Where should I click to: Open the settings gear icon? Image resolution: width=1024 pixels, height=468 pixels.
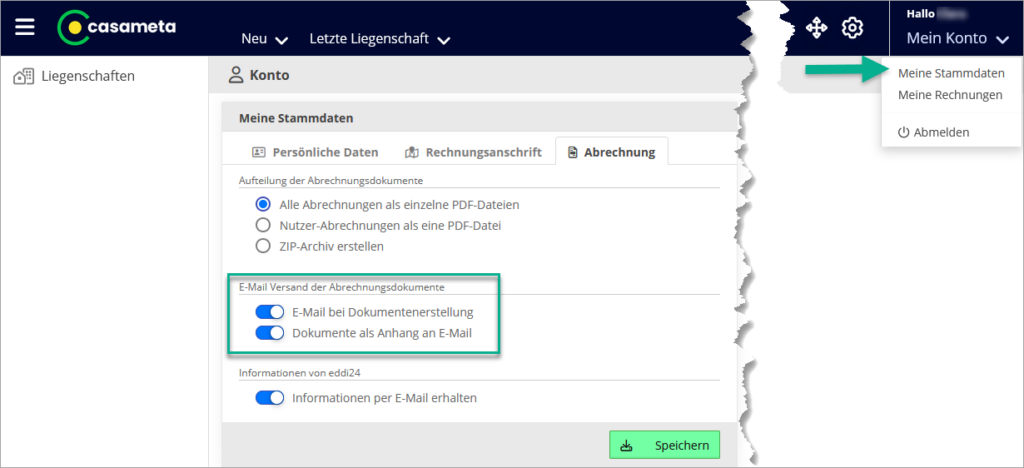pos(852,28)
